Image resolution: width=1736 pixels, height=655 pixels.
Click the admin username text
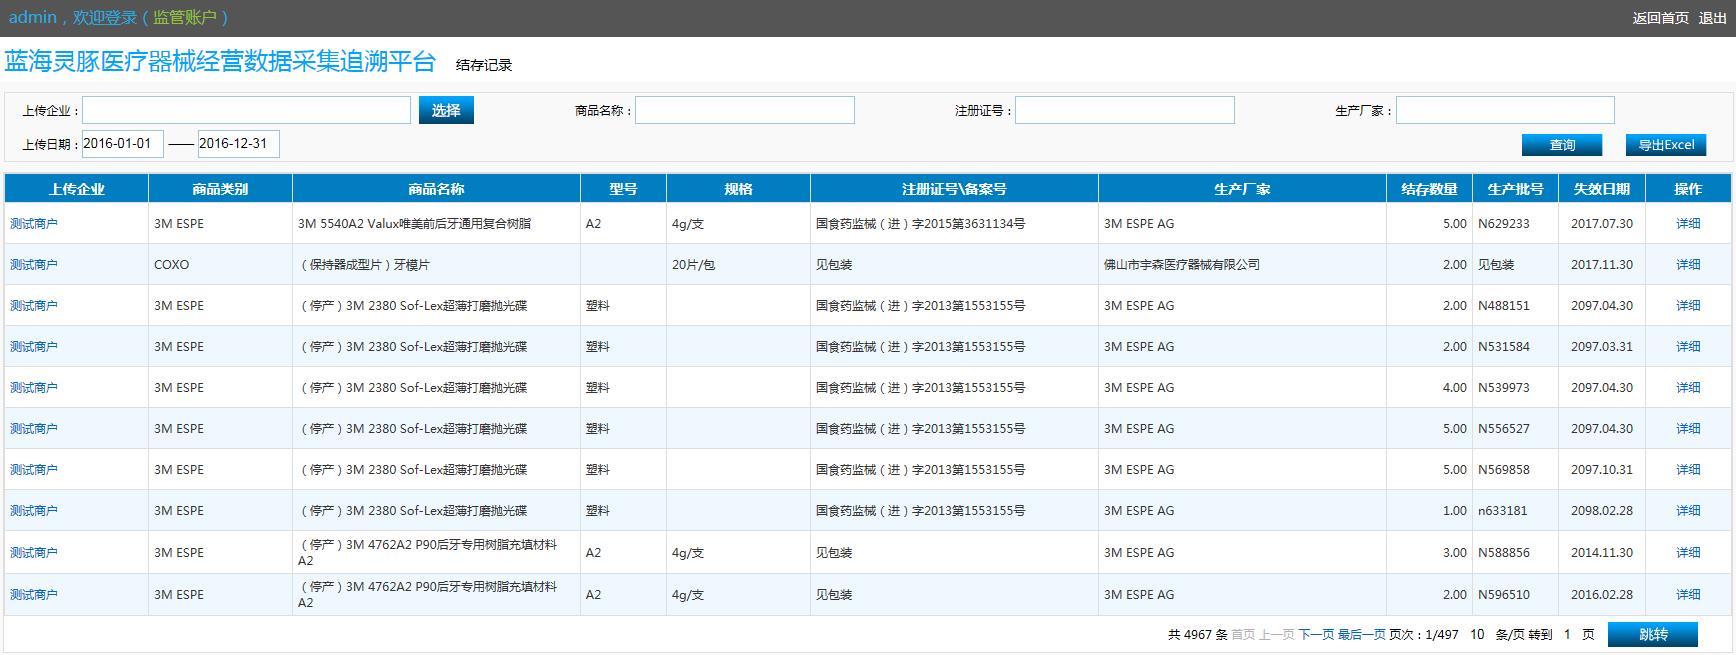click(32, 18)
